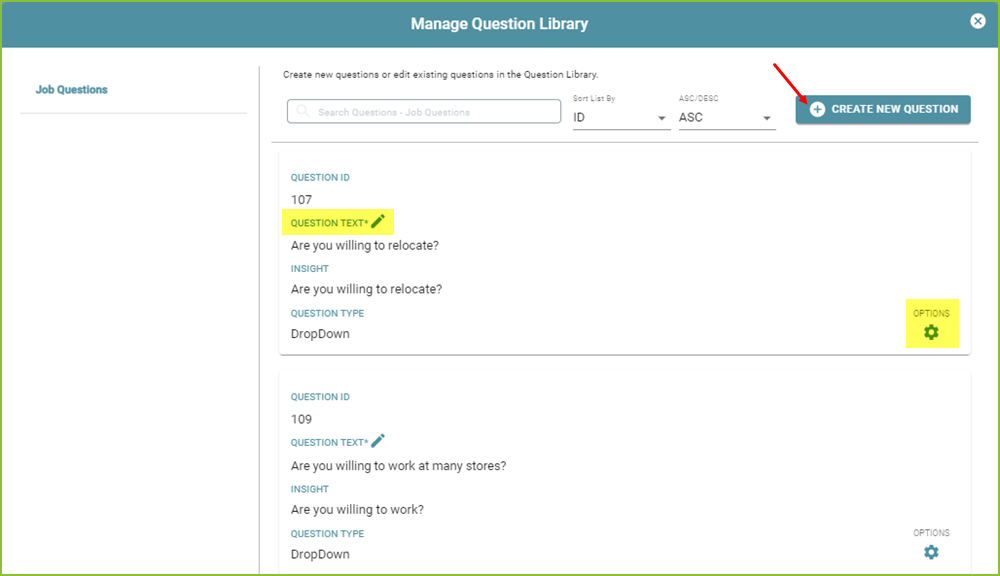Image resolution: width=1000 pixels, height=576 pixels.
Task: Click the Manage Question Library title
Action: [x=499, y=24]
